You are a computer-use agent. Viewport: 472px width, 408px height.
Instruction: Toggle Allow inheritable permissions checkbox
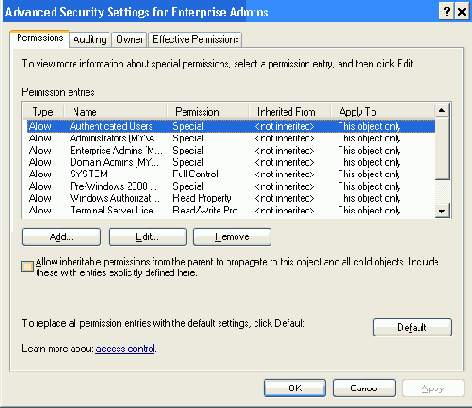27,266
